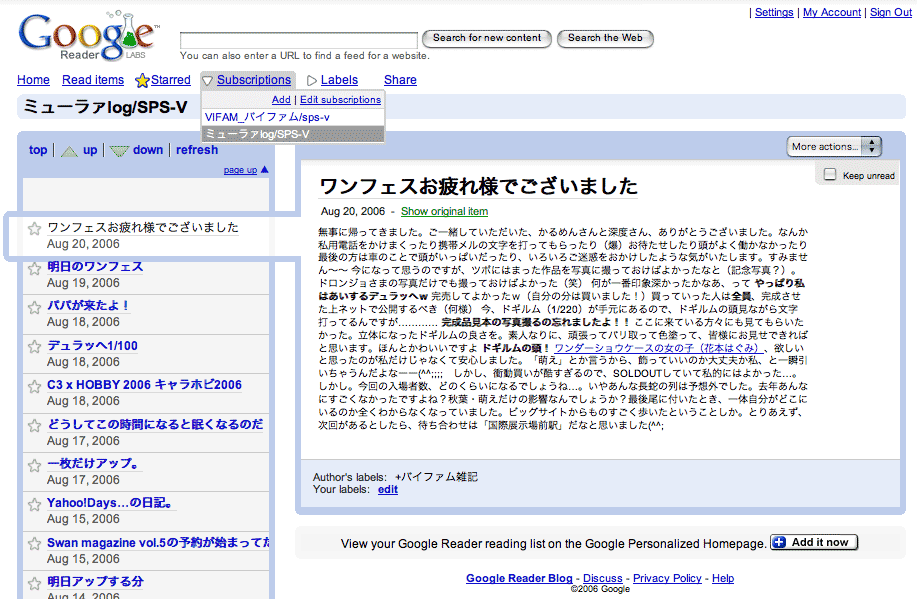Star the Yahoo!Days…の日記。 item
This screenshot has height=599, width=917.
click(35, 503)
